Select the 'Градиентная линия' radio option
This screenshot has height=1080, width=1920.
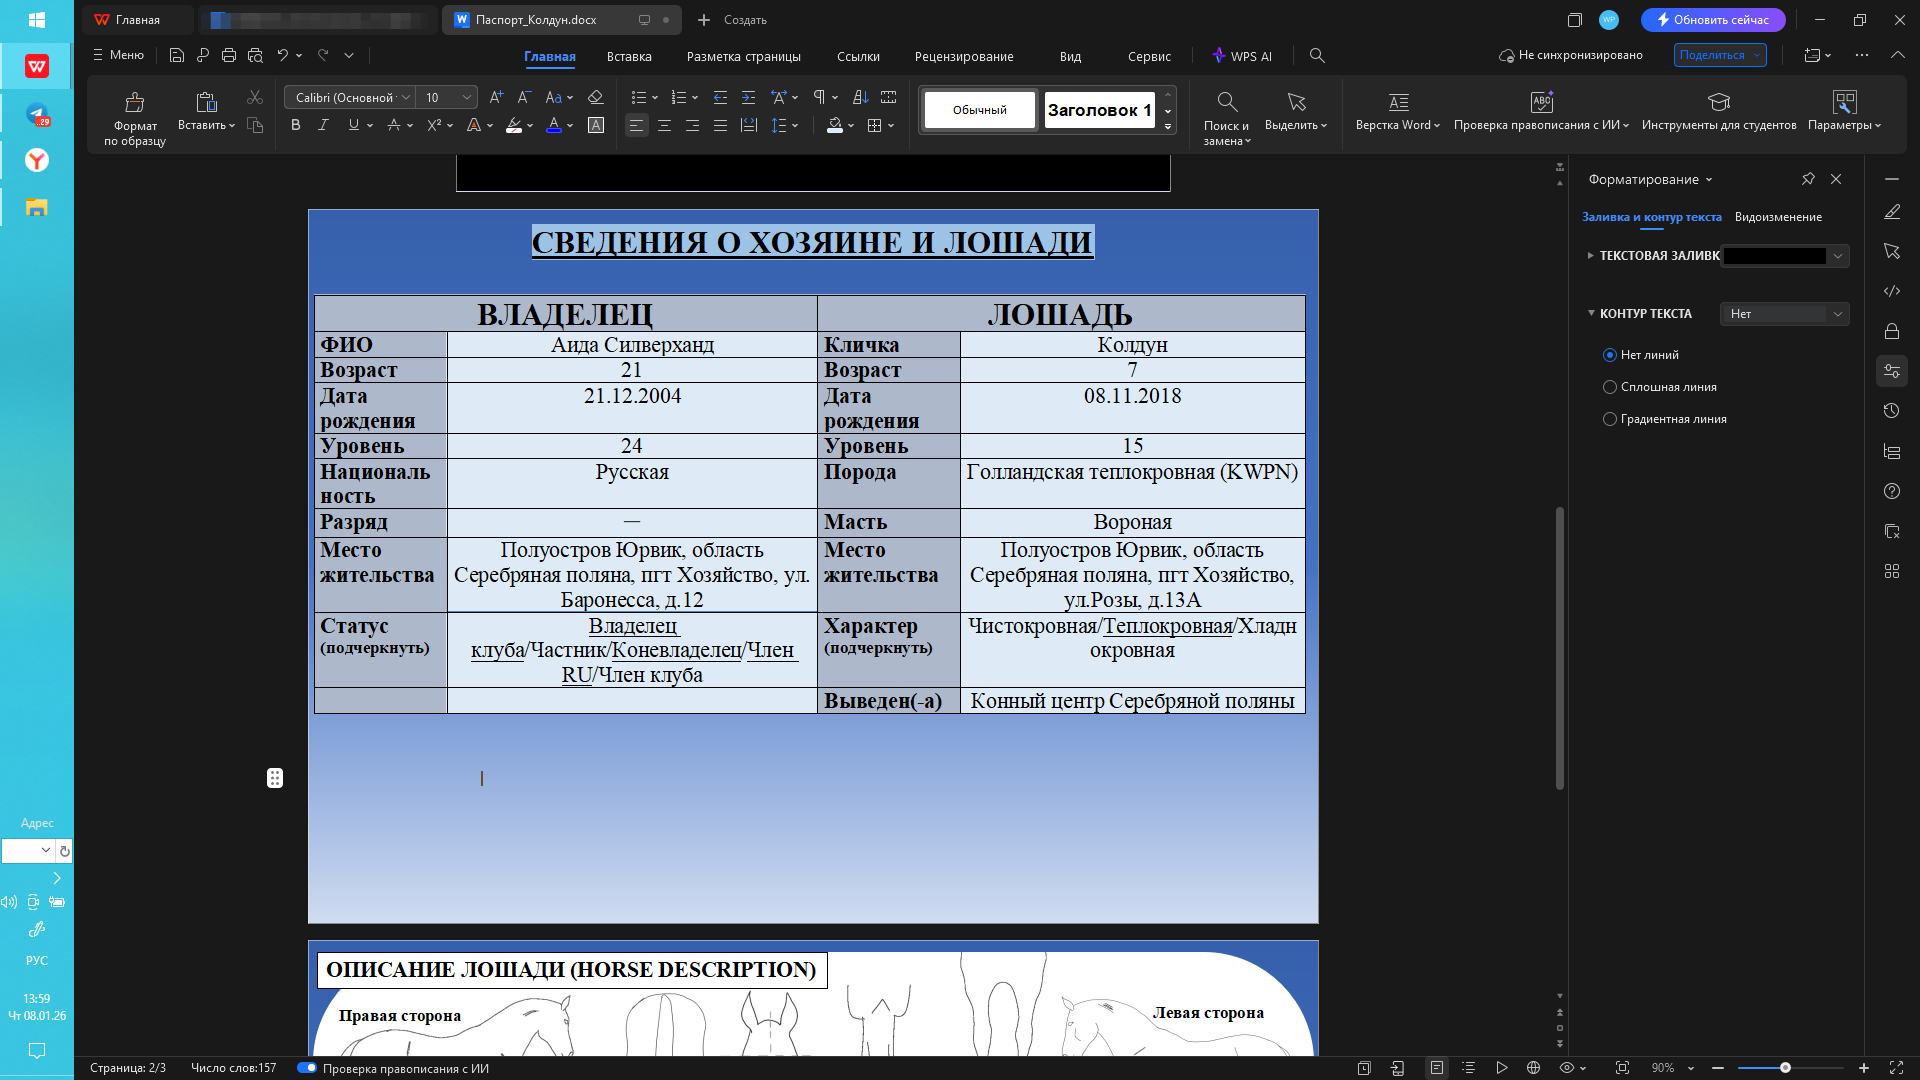1610,419
